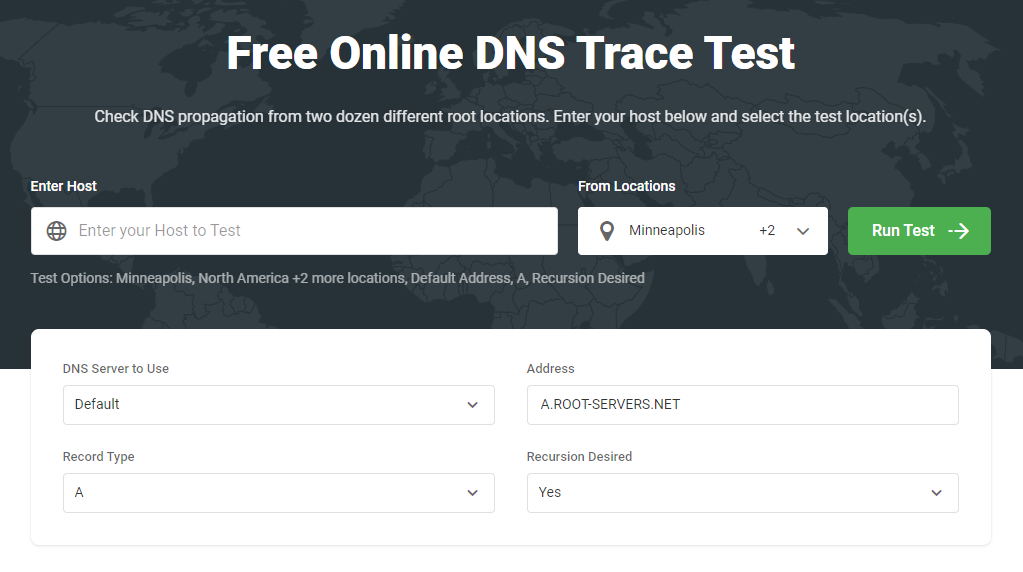Click the Address field A.ROOT-SERVERS.NET
This screenshot has width=1023, height=572.
pos(742,405)
